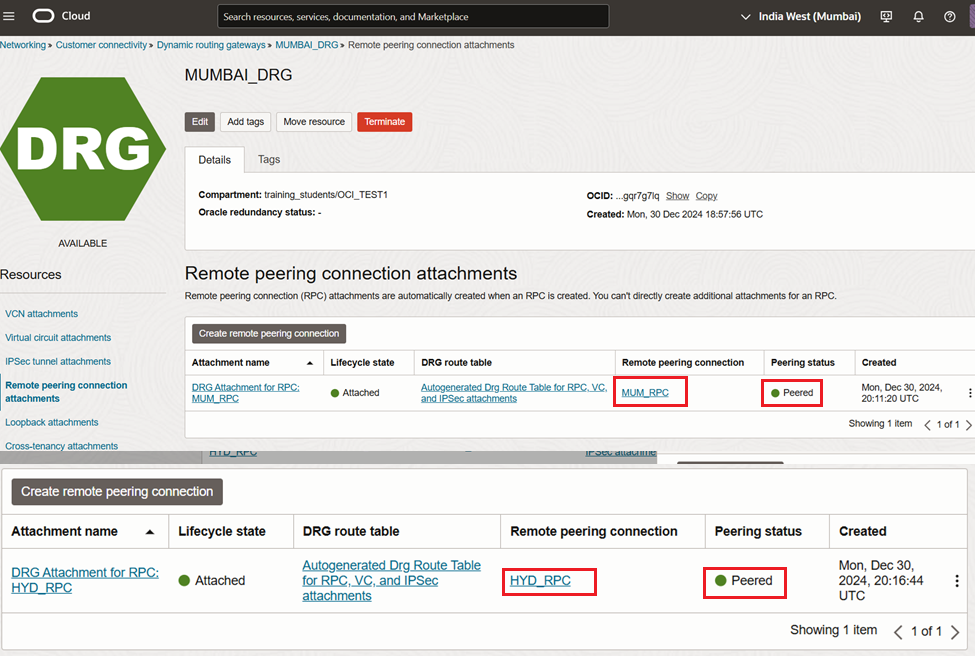Expand the India West (Mumbai) region selector
The width and height of the screenshot is (975, 658).
click(801, 17)
